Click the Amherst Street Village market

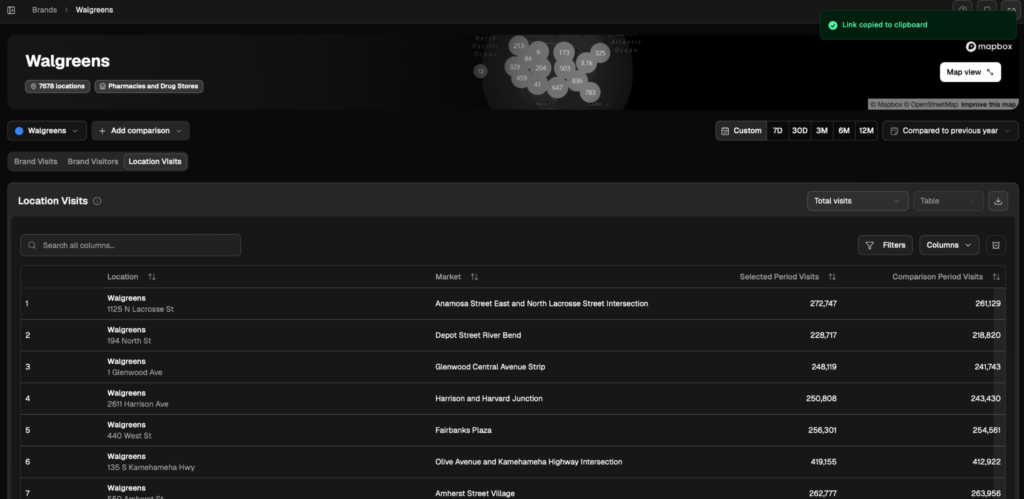click(x=475, y=494)
